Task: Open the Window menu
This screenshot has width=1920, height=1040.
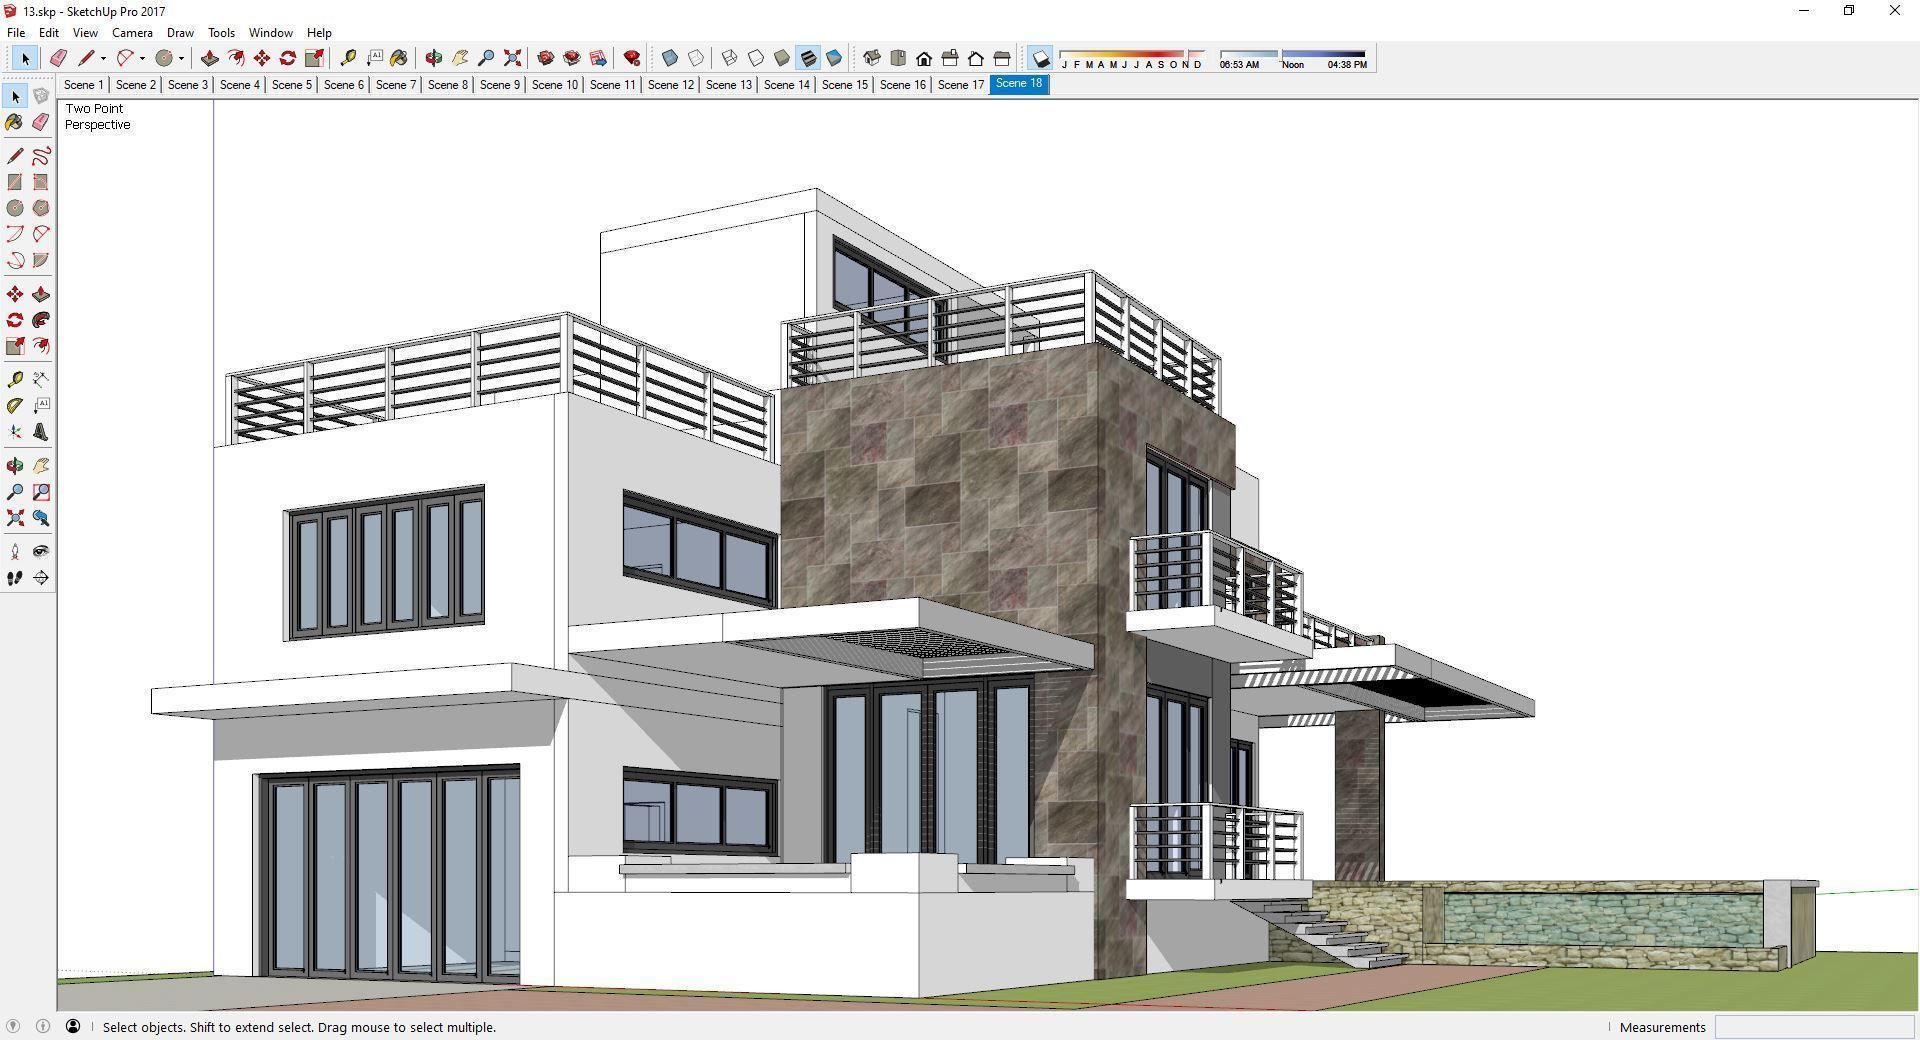Action: tap(270, 33)
